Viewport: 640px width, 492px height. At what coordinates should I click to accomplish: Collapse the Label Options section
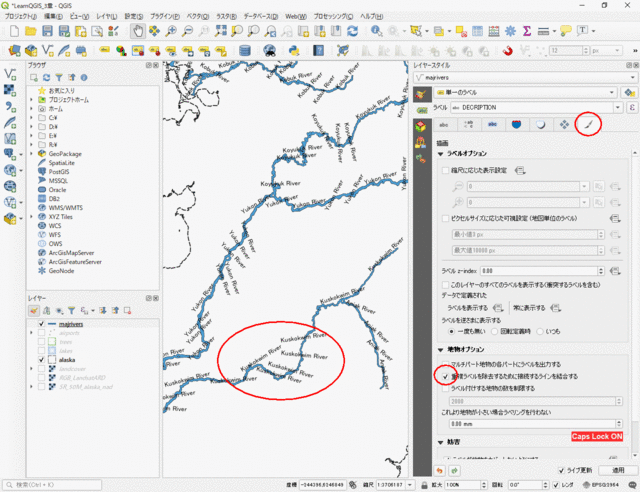coord(441,154)
